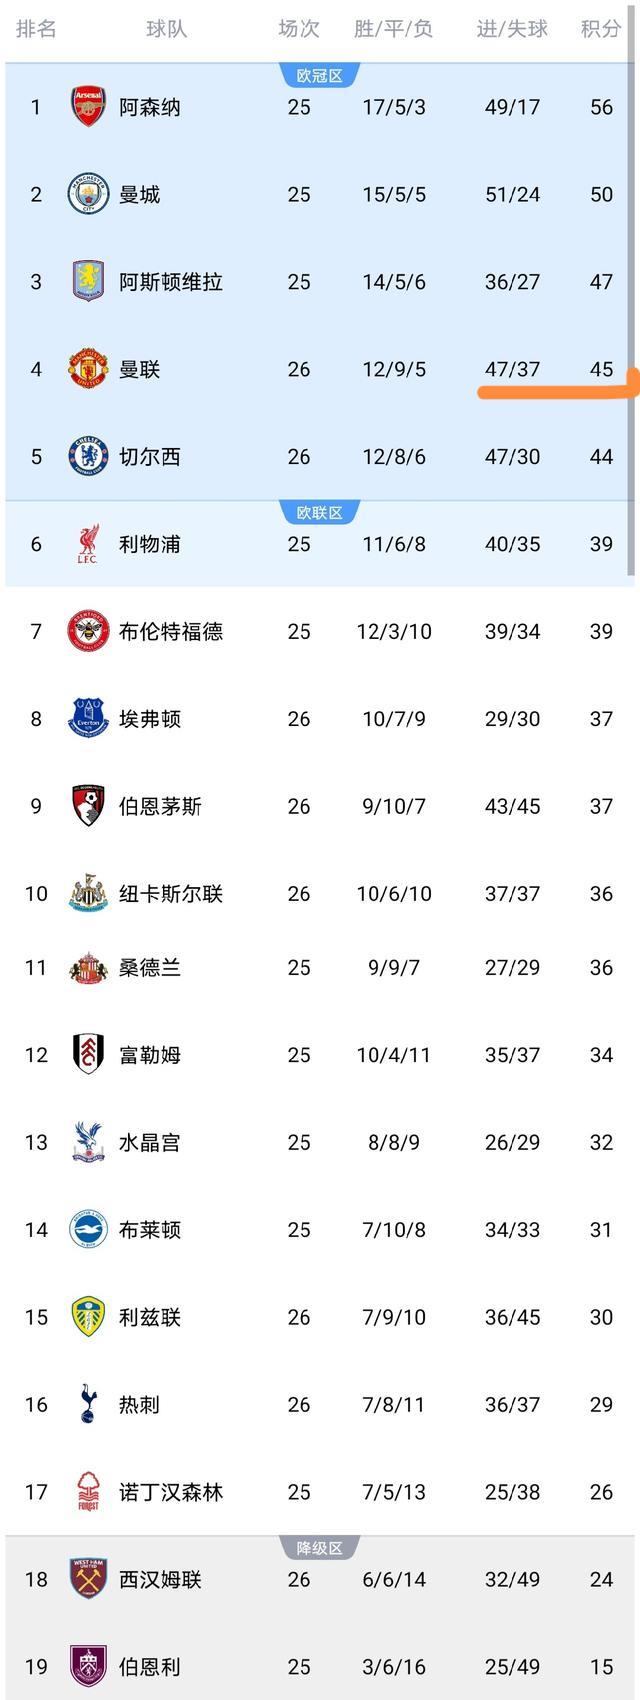
Task: Open the 阿森纳 team name link
Action: tap(150, 107)
